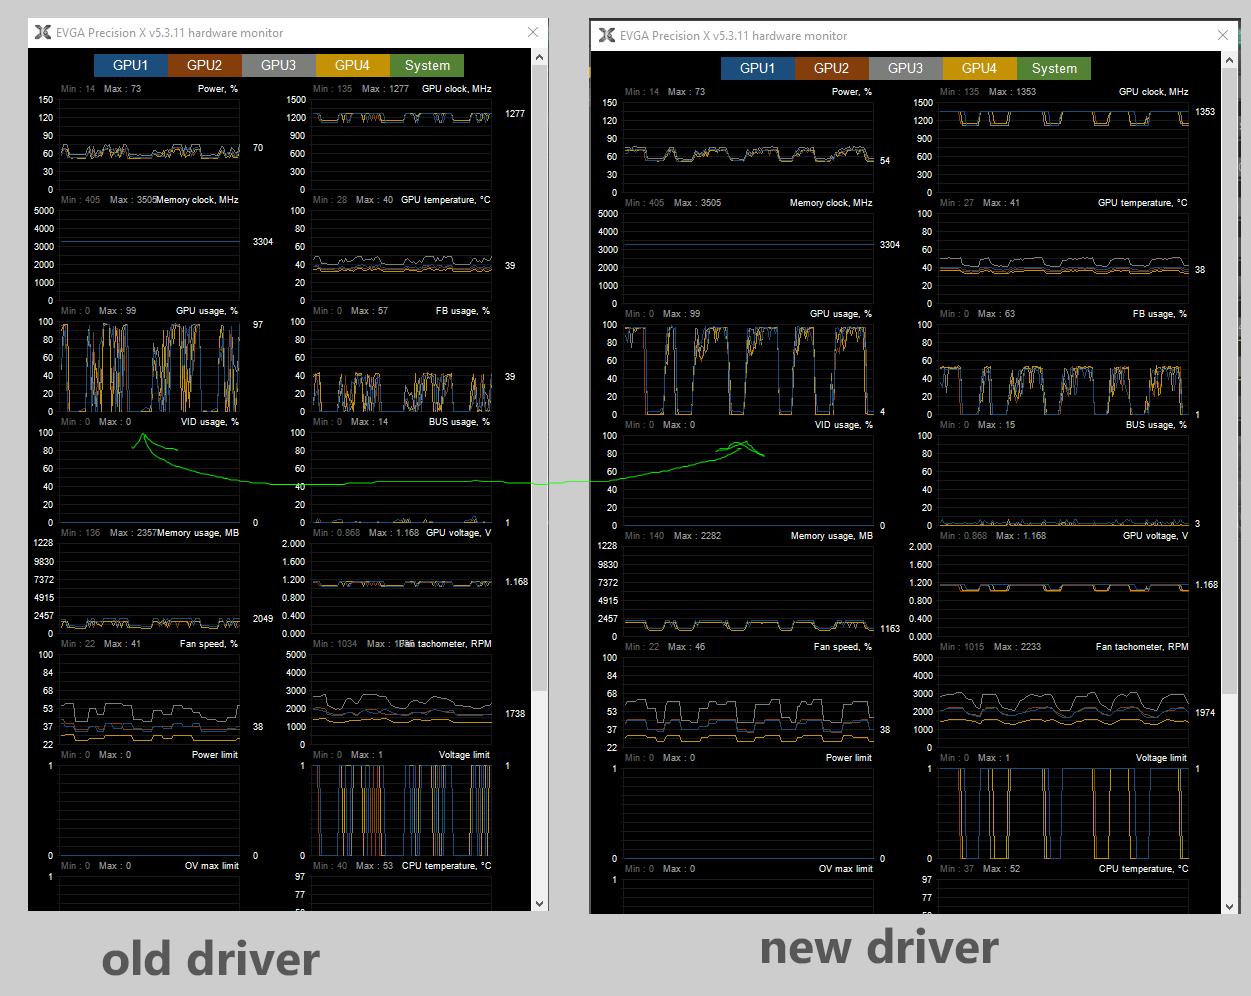
Task: Click 'Memory usage, MB' label in old driver window
Action: [198, 533]
